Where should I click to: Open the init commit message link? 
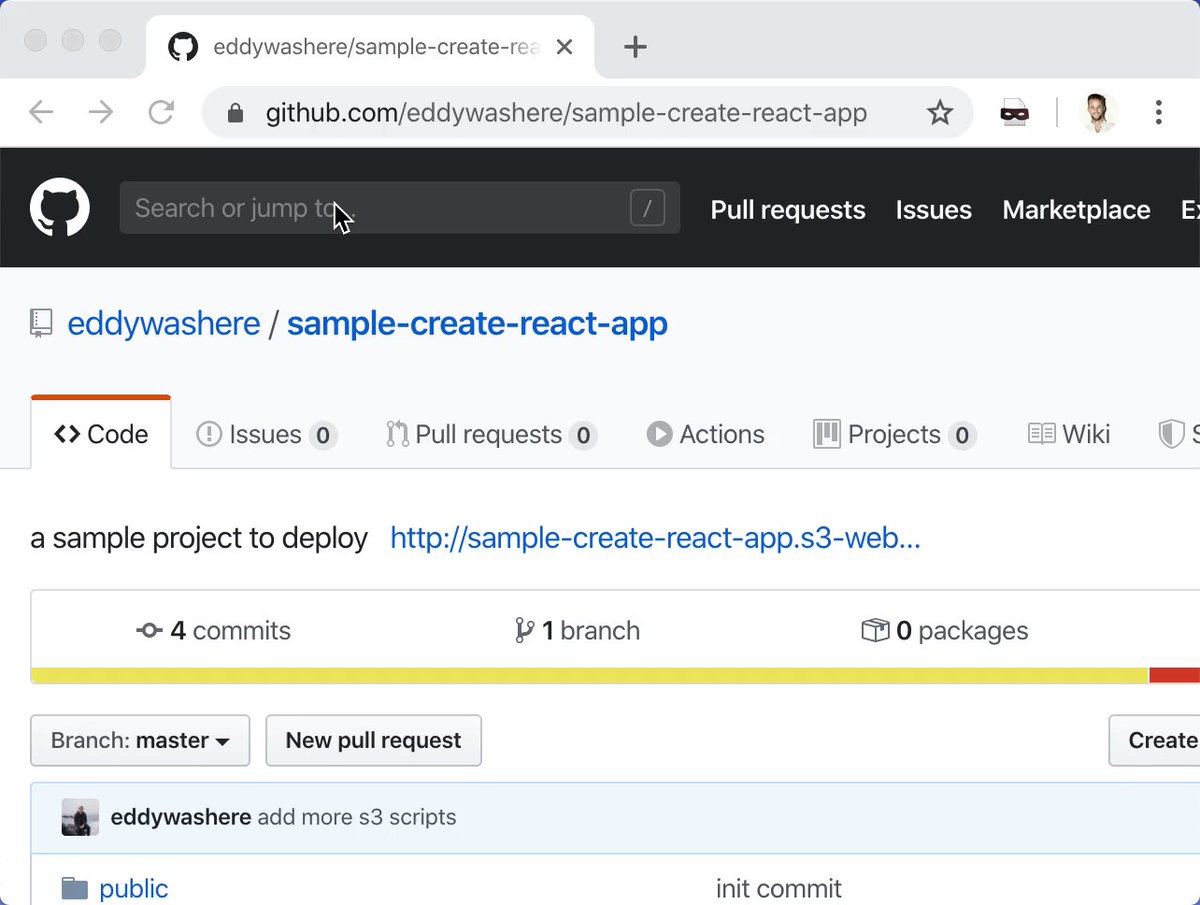[x=779, y=888]
